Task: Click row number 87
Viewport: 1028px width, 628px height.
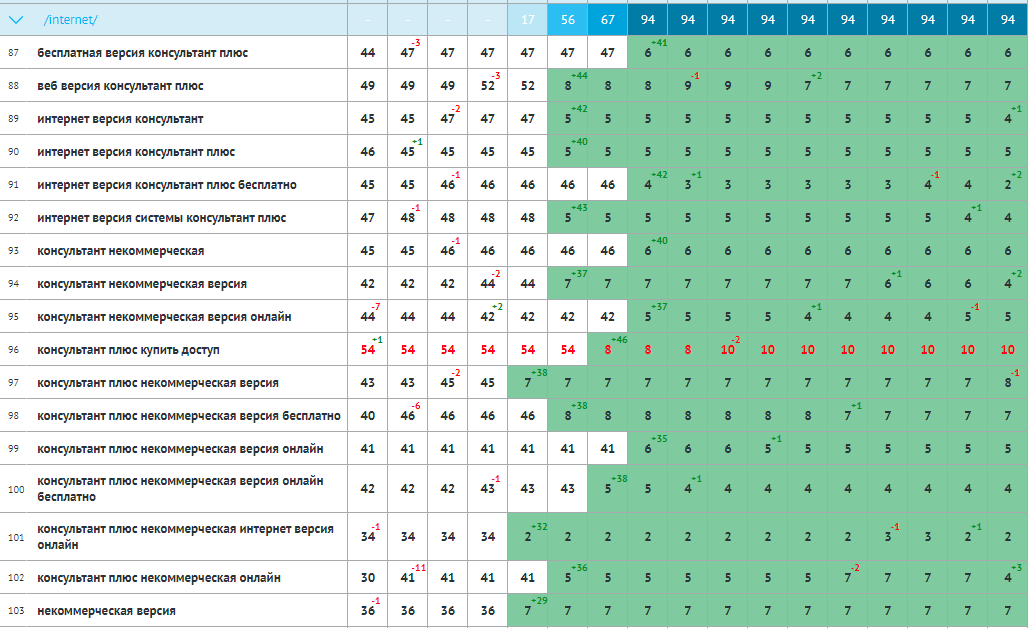Action: [14, 53]
